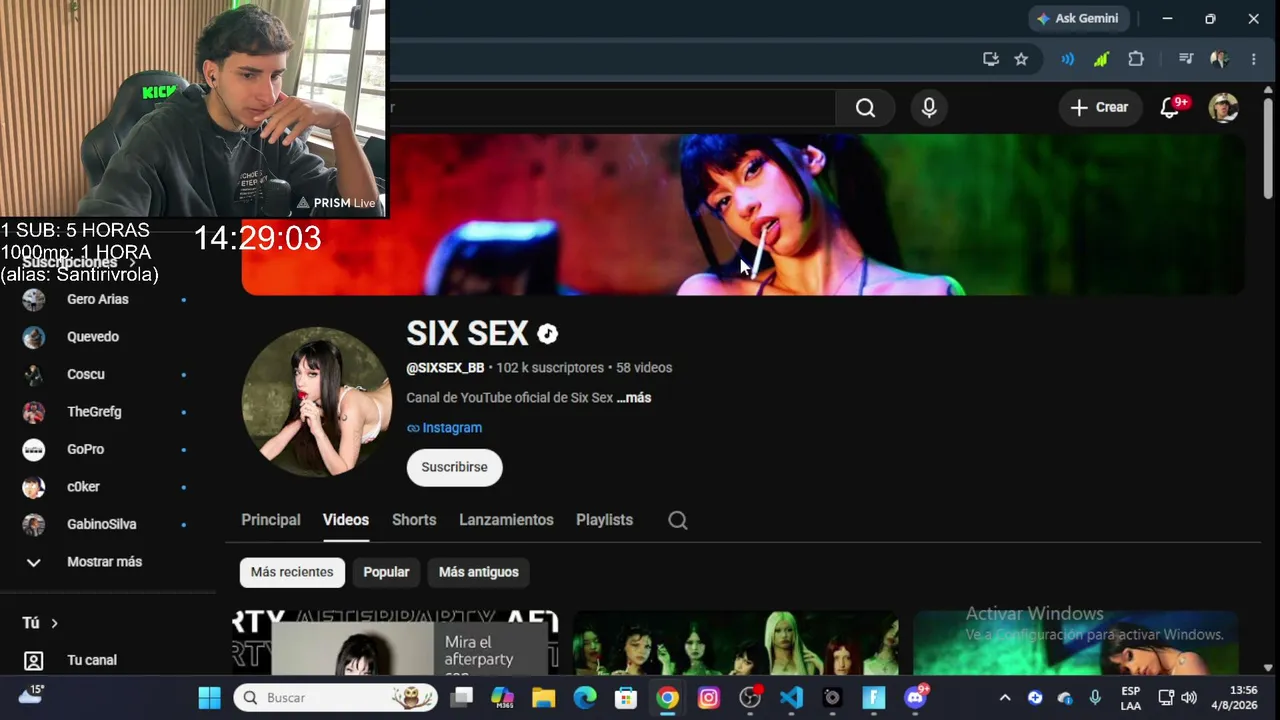This screenshot has height=720, width=1280.
Task: Click the tray microphone icon
Action: coord(1095,698)
